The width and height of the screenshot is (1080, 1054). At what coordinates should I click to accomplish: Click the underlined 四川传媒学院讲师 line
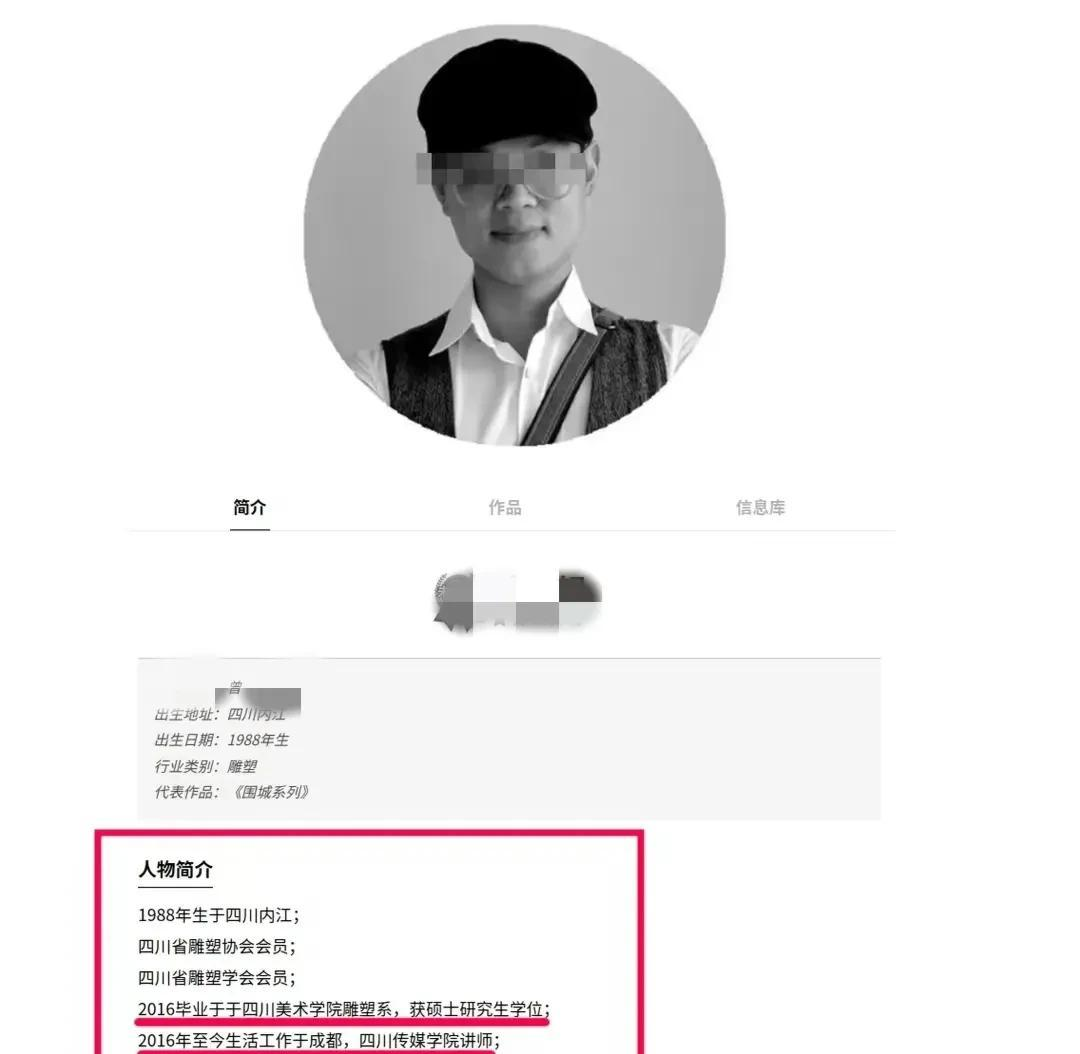pos(318,1040)
